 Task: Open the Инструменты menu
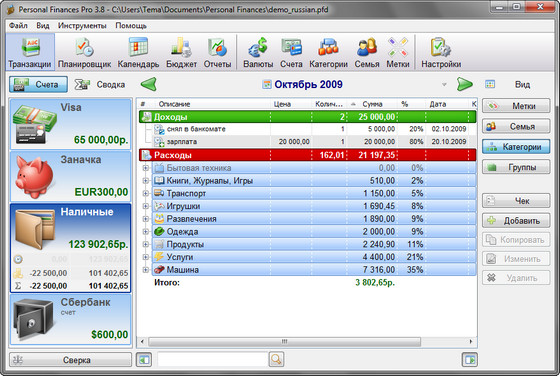pyautogui.click(x=82, y=26)
